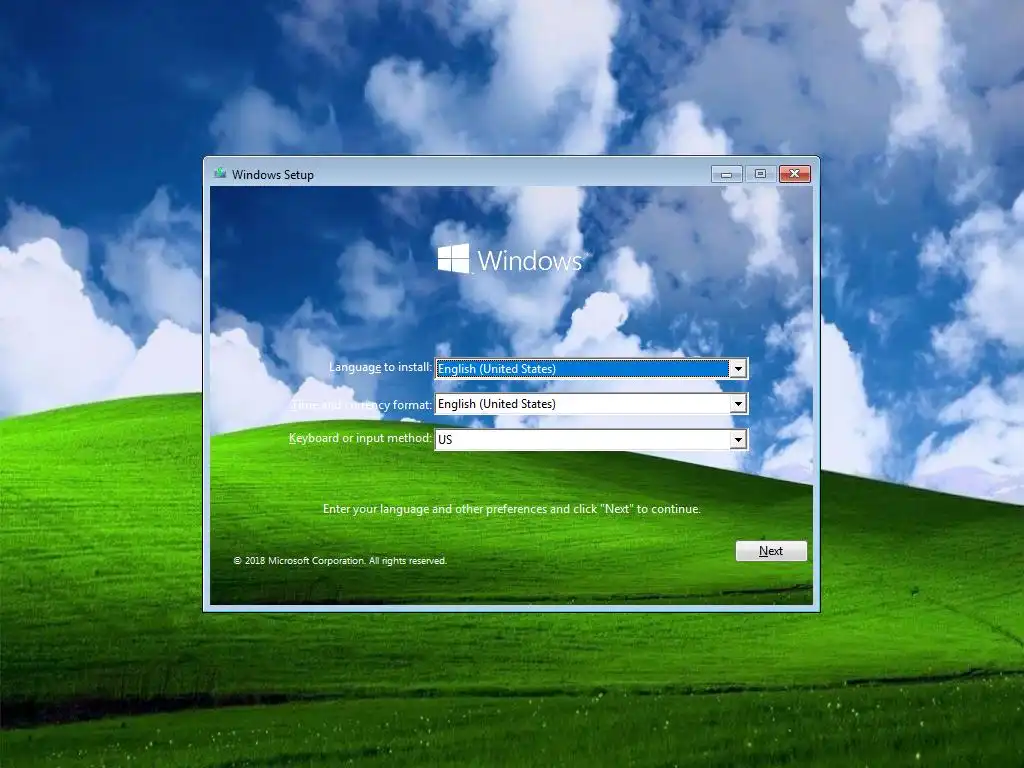Click the 'Keyboard or input method:' label
Image resolution: width=1024 pixels, height=768 pixels.
coord(360,438)
